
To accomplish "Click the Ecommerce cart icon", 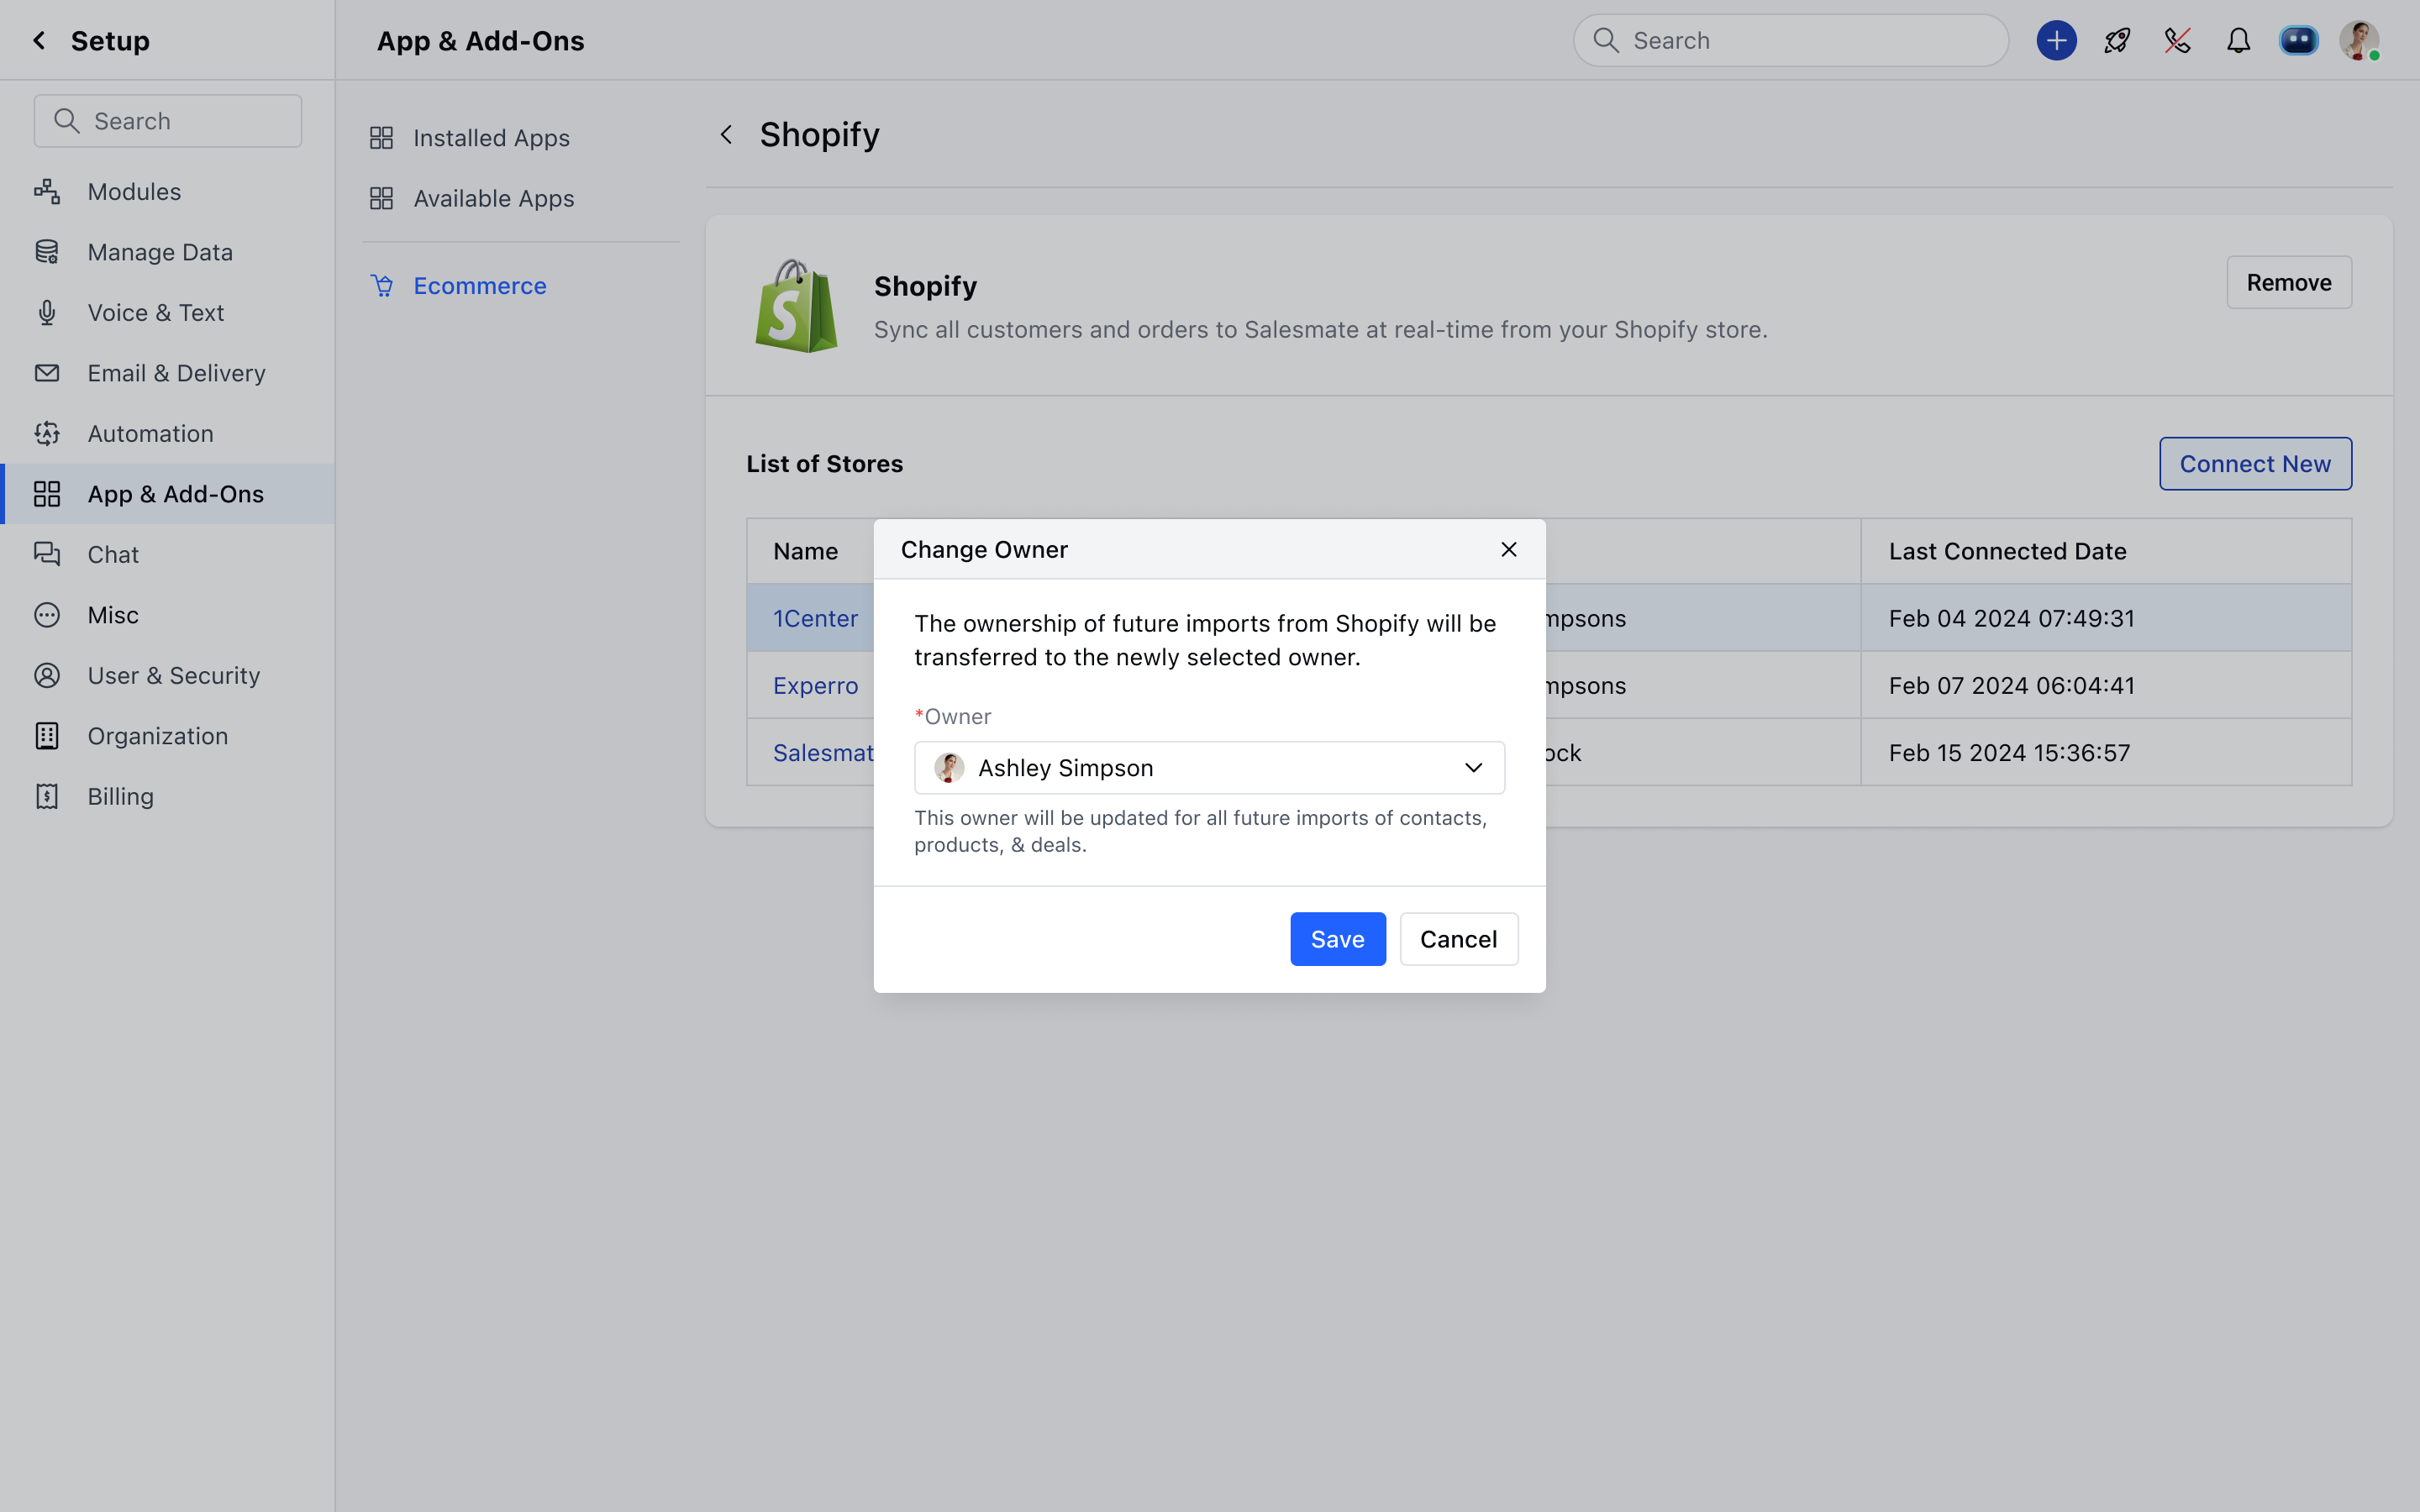I will [x=382, y=286].
